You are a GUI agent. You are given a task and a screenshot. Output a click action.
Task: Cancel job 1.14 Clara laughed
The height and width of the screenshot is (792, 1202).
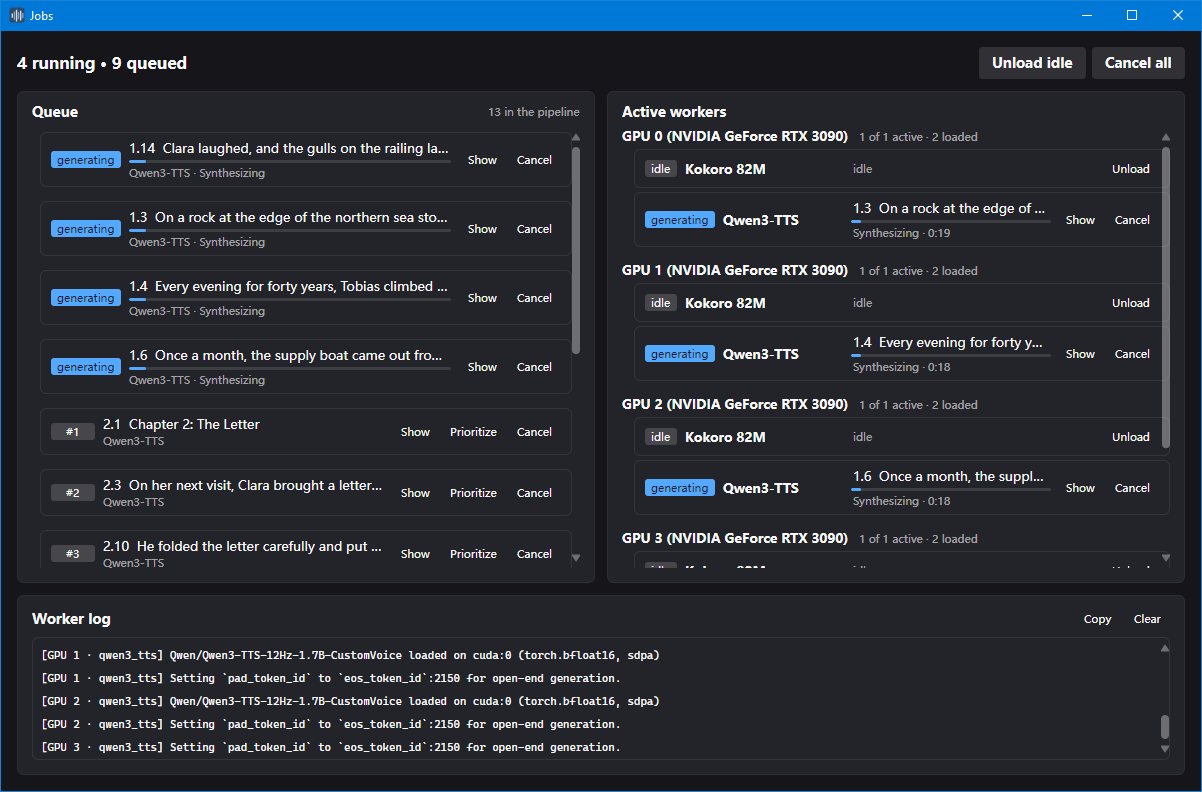click(534, 160)
